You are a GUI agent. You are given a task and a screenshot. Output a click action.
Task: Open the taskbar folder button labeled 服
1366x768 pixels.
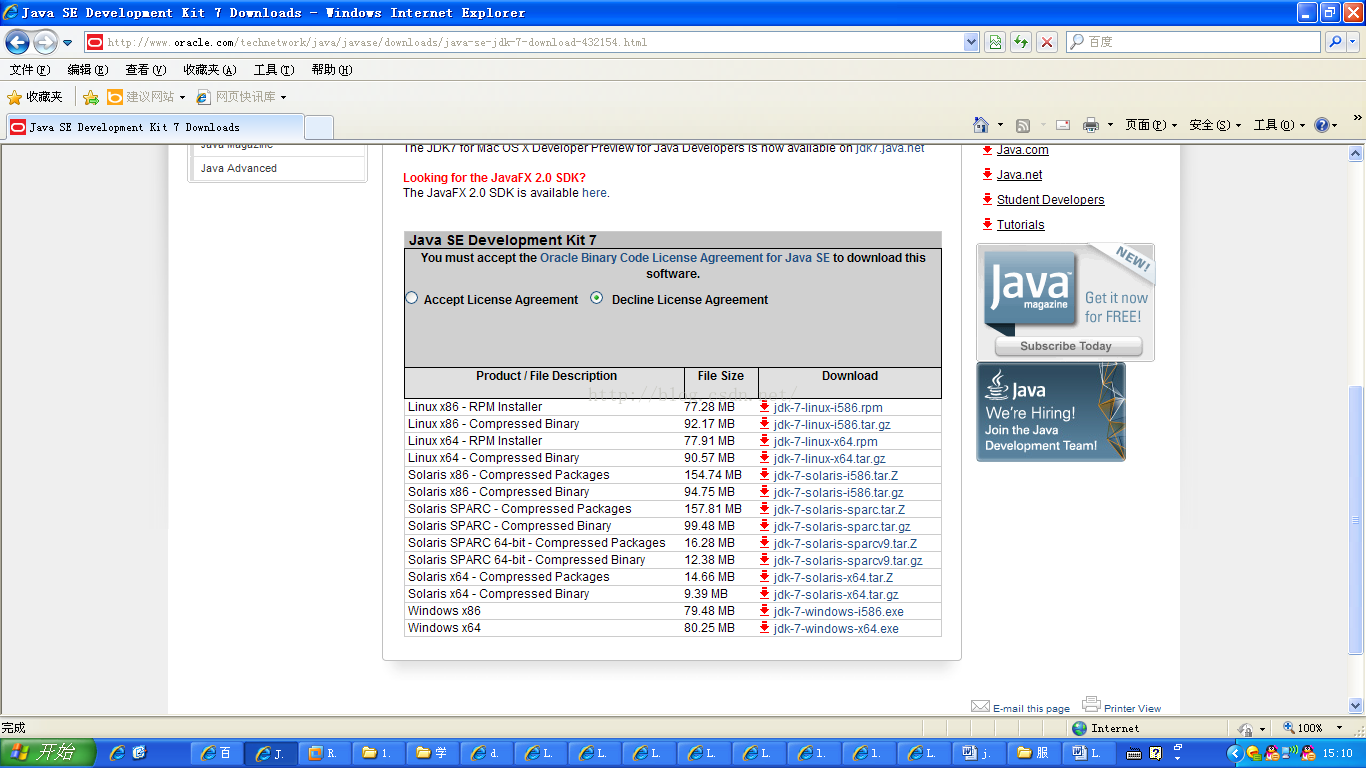click(1033, 753)
